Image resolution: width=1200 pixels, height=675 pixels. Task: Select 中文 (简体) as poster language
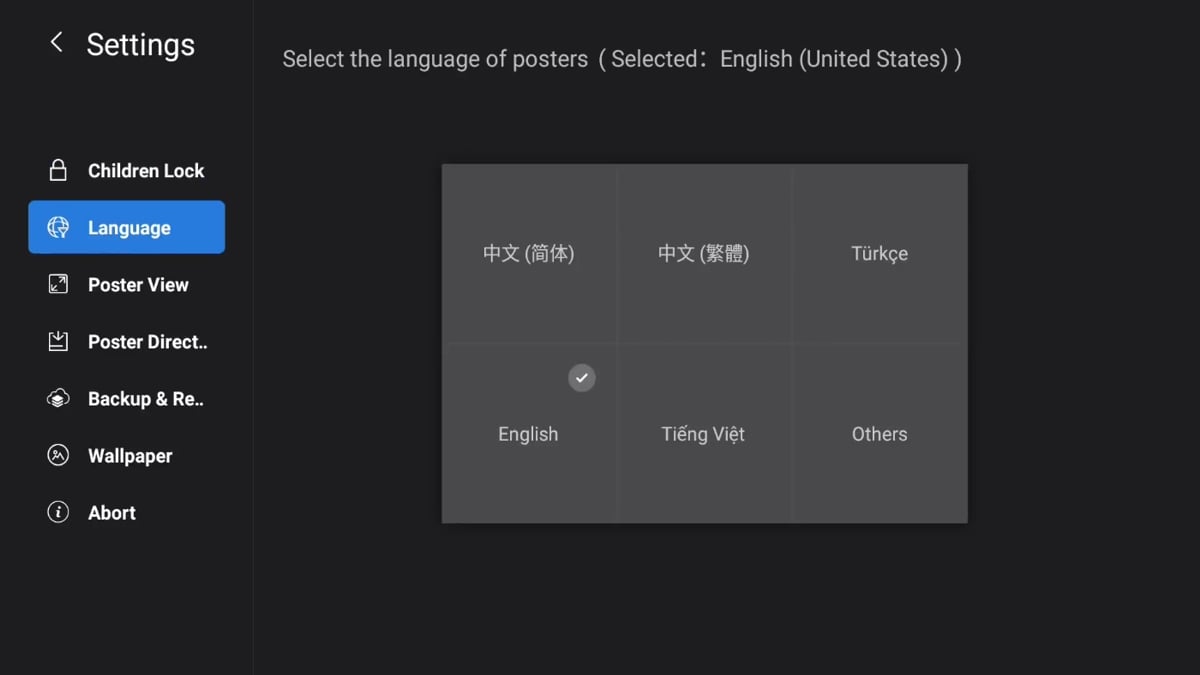[528, 254]
